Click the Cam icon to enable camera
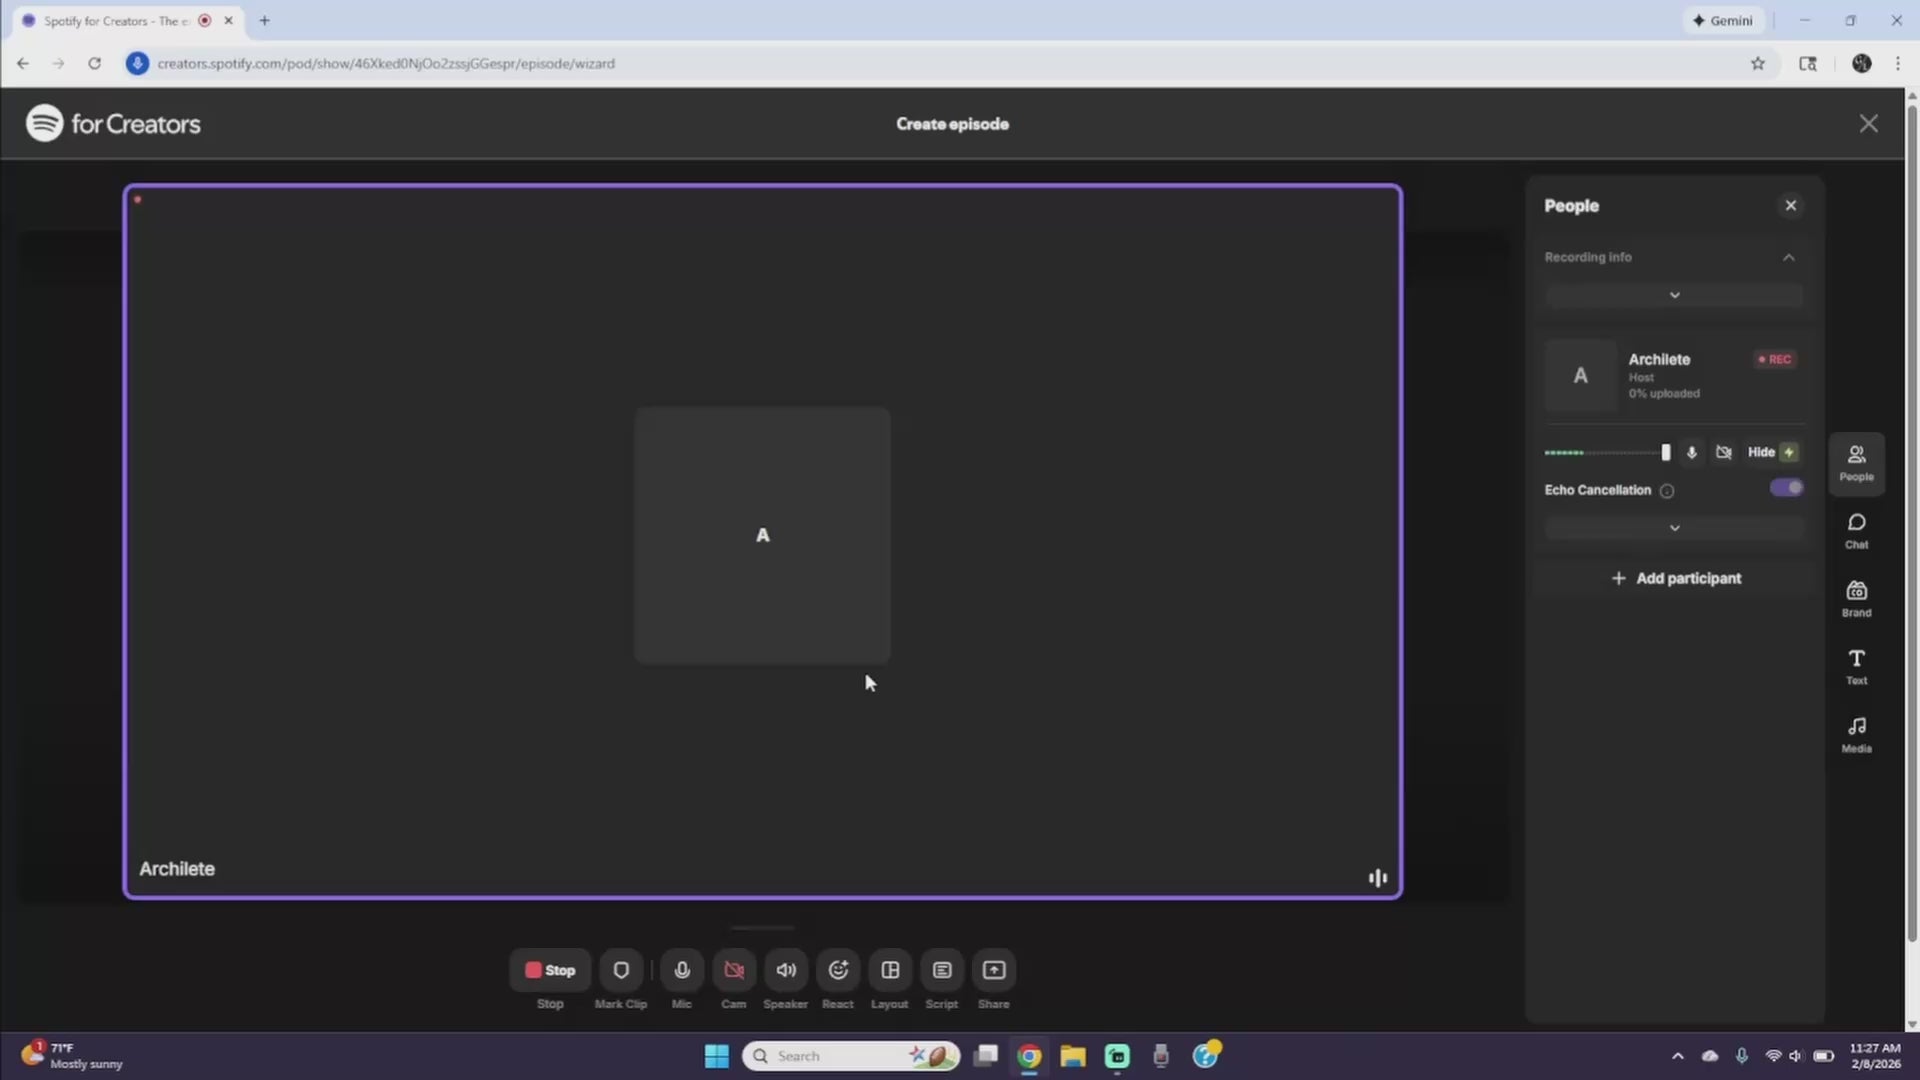Screen dimensions: 1920x1080 pos(733,969)
